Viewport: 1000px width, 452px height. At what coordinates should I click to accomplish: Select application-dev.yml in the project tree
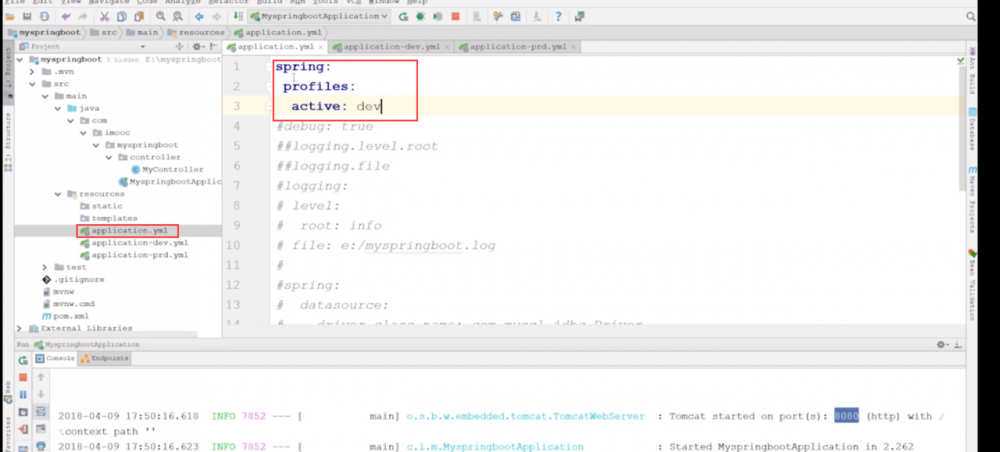coord(133,243)
